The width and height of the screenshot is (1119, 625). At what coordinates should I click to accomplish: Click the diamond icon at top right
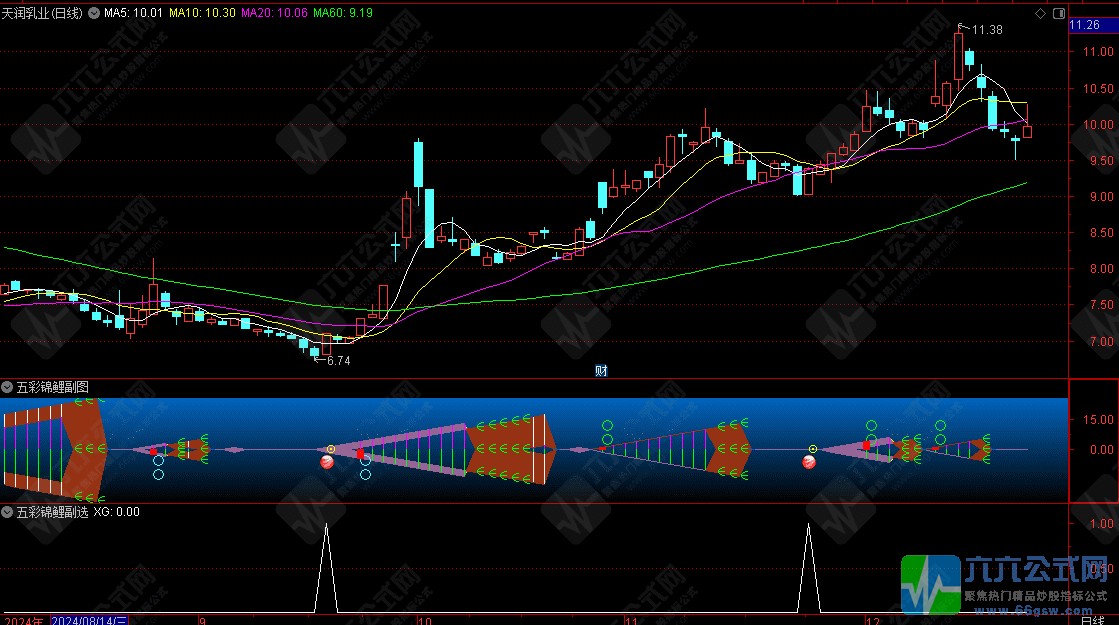pos(1041,13)
